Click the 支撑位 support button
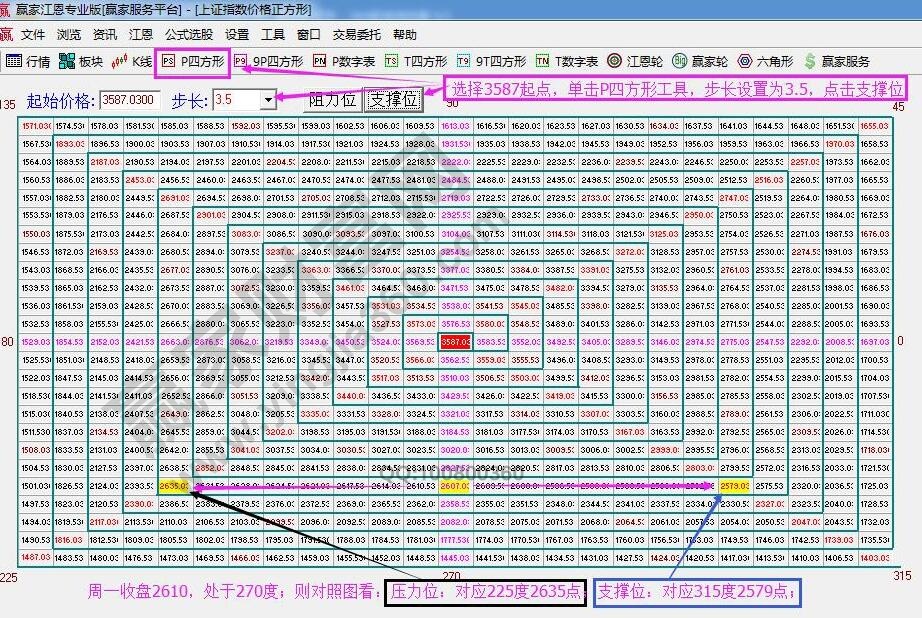This screenshot has width=922, height=618. pyautogui.click(x=394, y=100)
